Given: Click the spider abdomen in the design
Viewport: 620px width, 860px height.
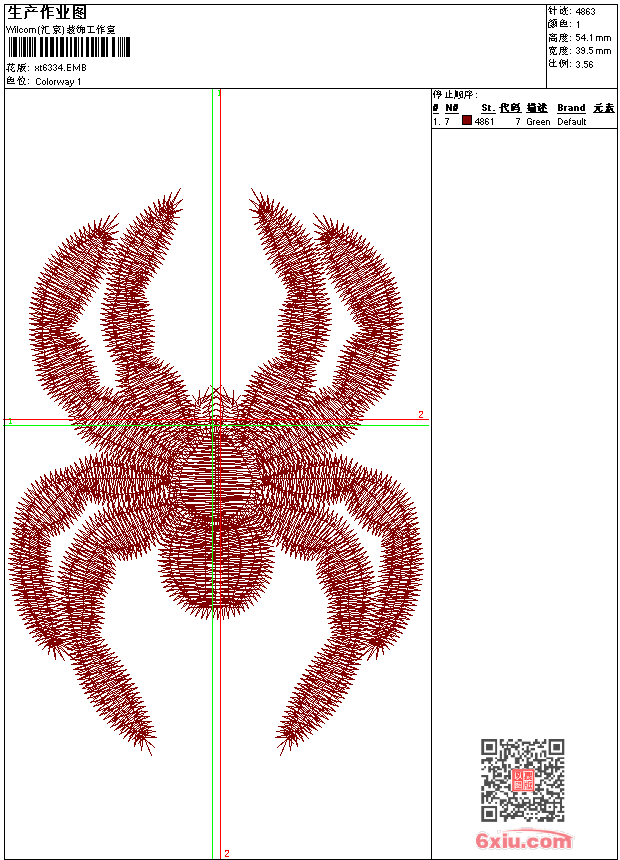Looking at the screenshot, I should coord(214,565).
